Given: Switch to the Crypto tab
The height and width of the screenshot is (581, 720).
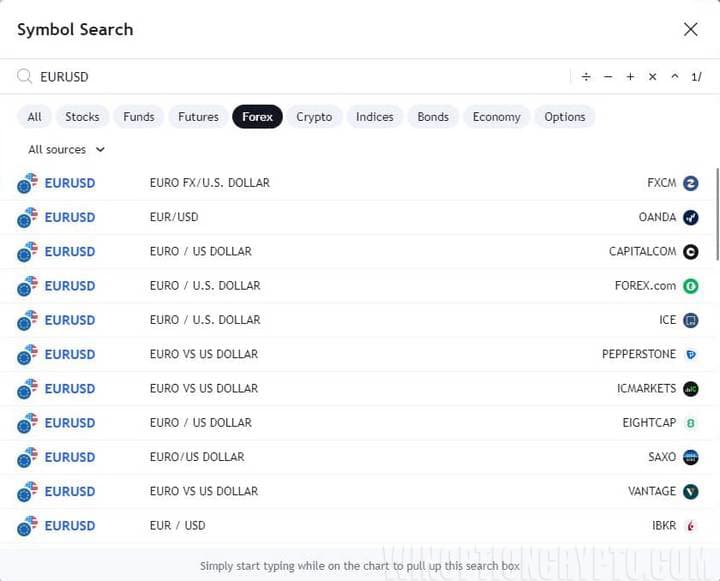Looking at the screenshot, I should tap(314, 117).
